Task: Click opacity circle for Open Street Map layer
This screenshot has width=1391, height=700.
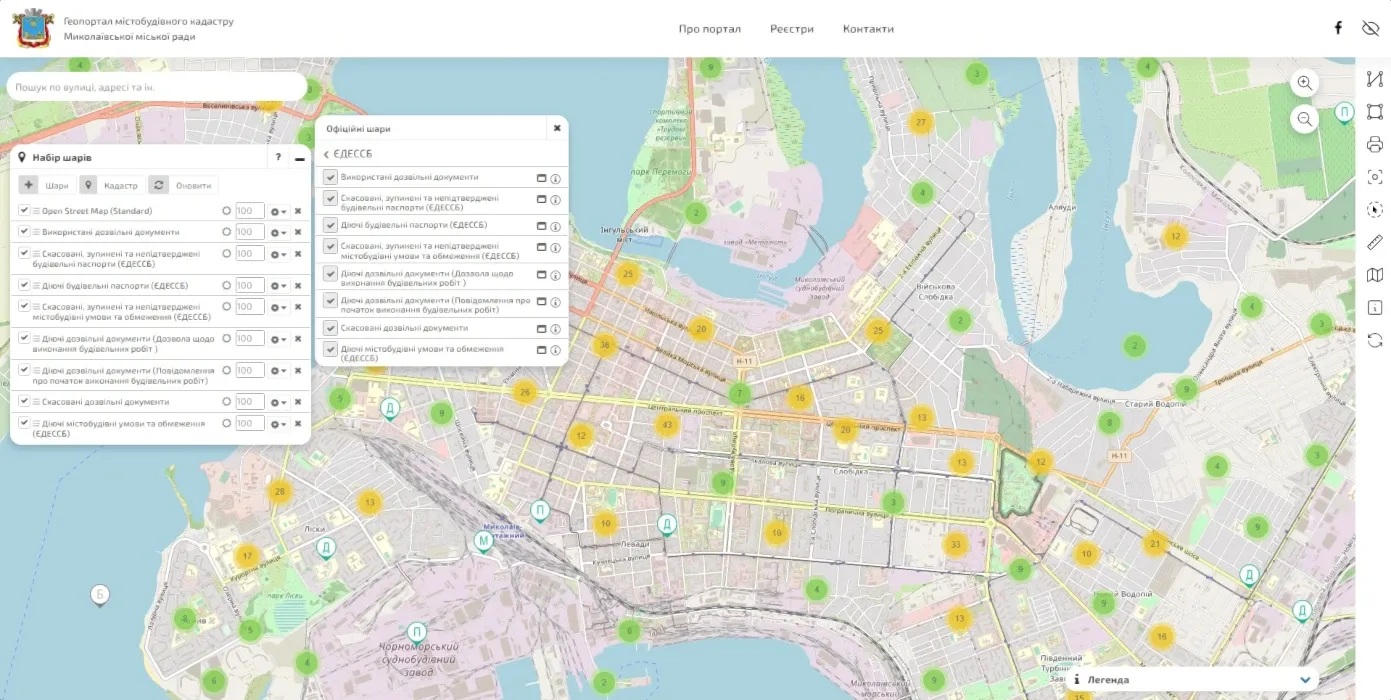Action: point(227,211)
